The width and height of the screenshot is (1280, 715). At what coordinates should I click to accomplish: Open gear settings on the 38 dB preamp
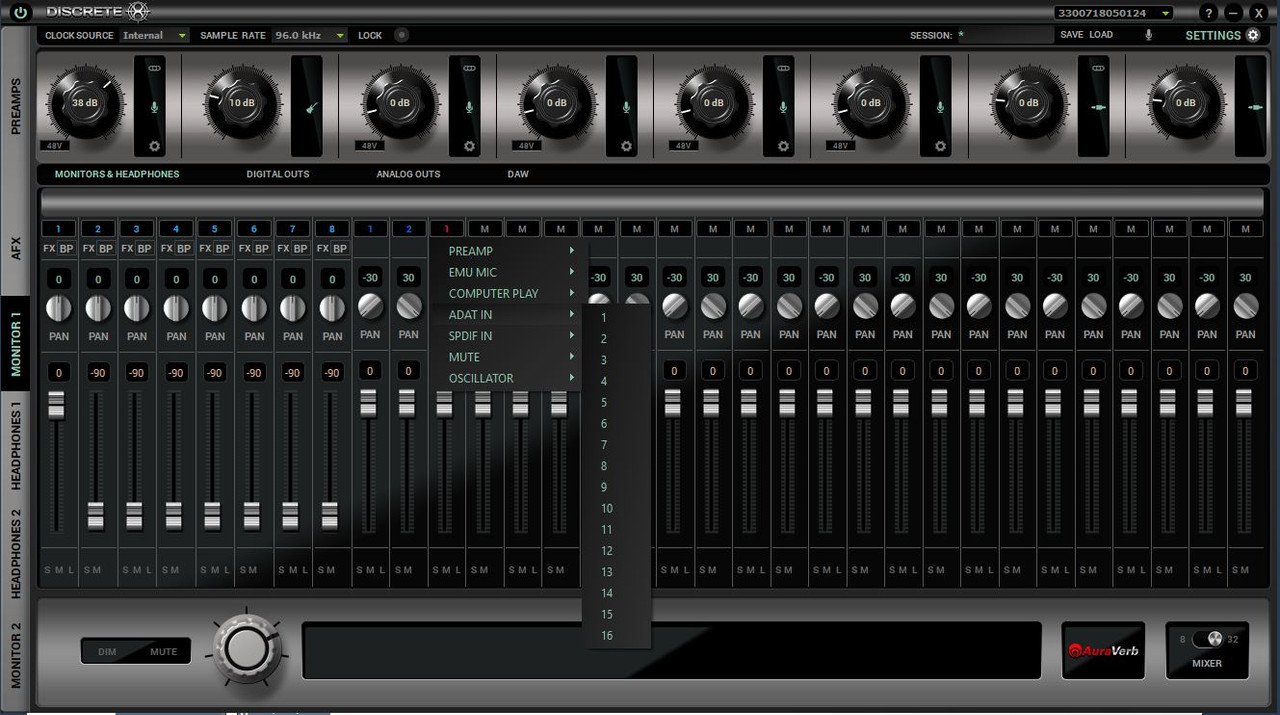click(x=155, y=146)
